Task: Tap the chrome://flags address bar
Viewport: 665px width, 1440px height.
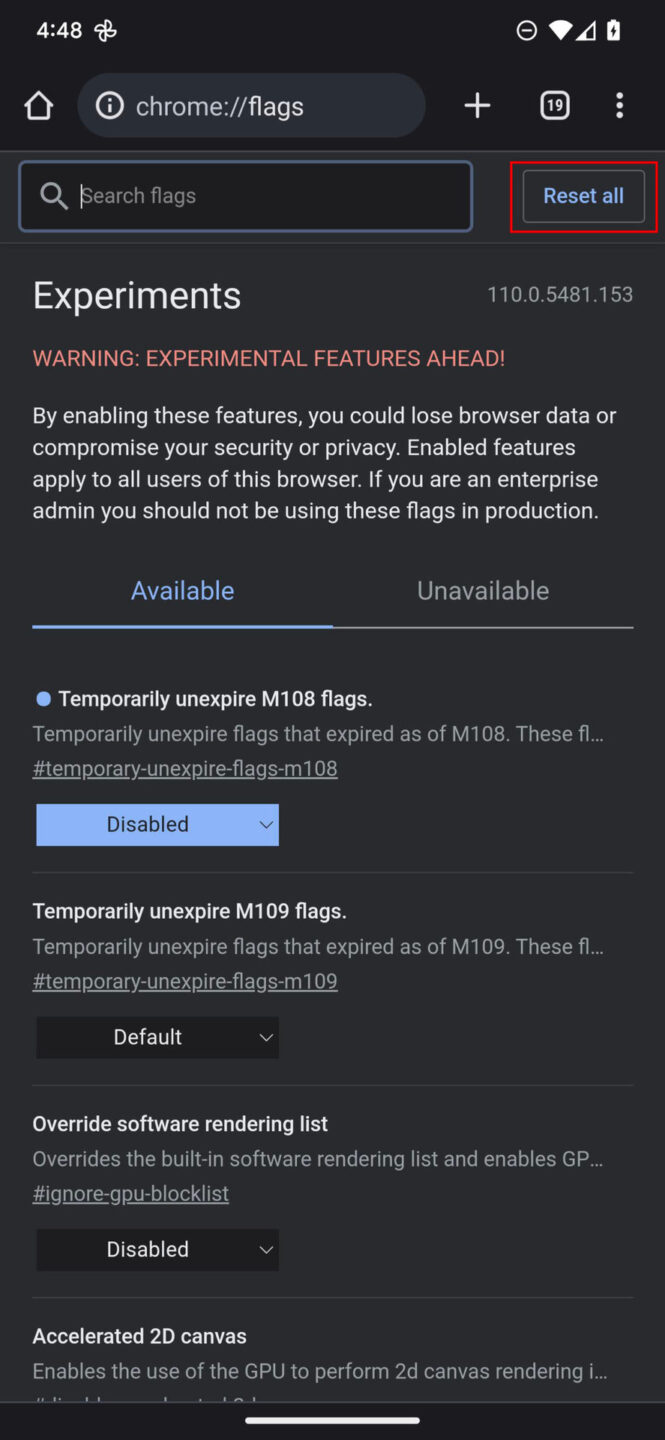Action: tap(251, 105)
